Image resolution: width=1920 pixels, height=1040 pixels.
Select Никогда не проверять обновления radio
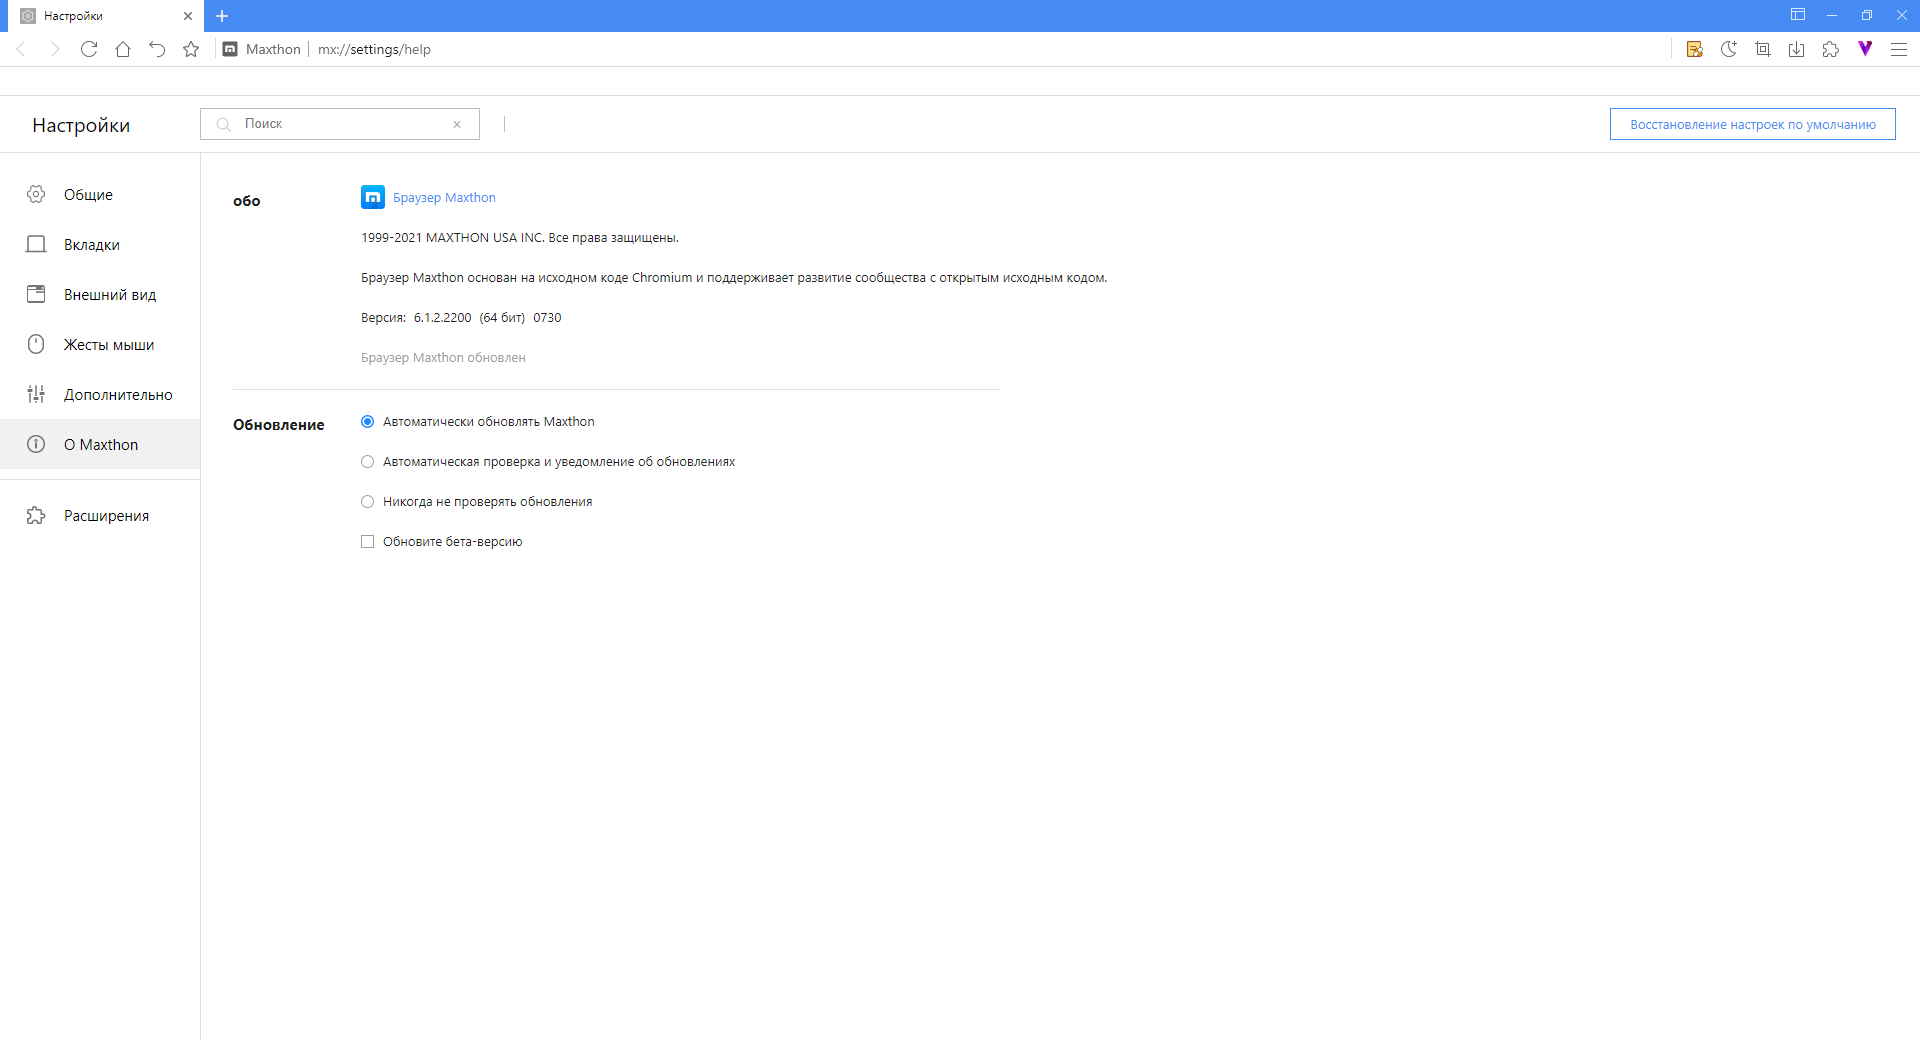point(367,502)
